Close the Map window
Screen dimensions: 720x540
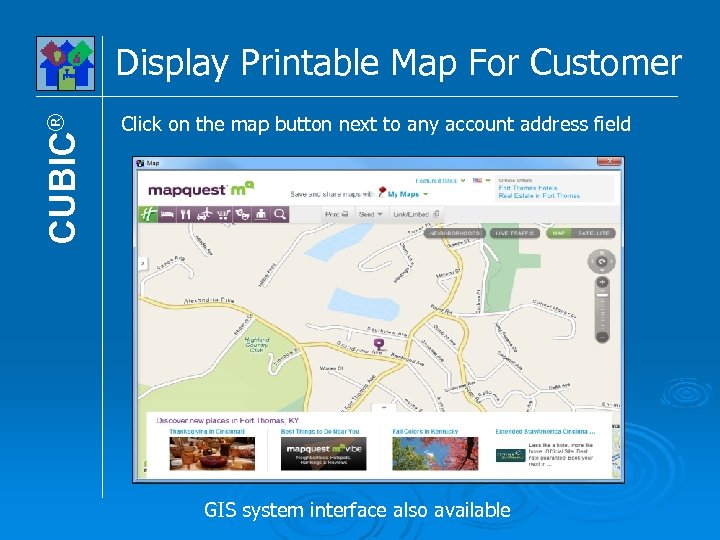coord(610,162)
